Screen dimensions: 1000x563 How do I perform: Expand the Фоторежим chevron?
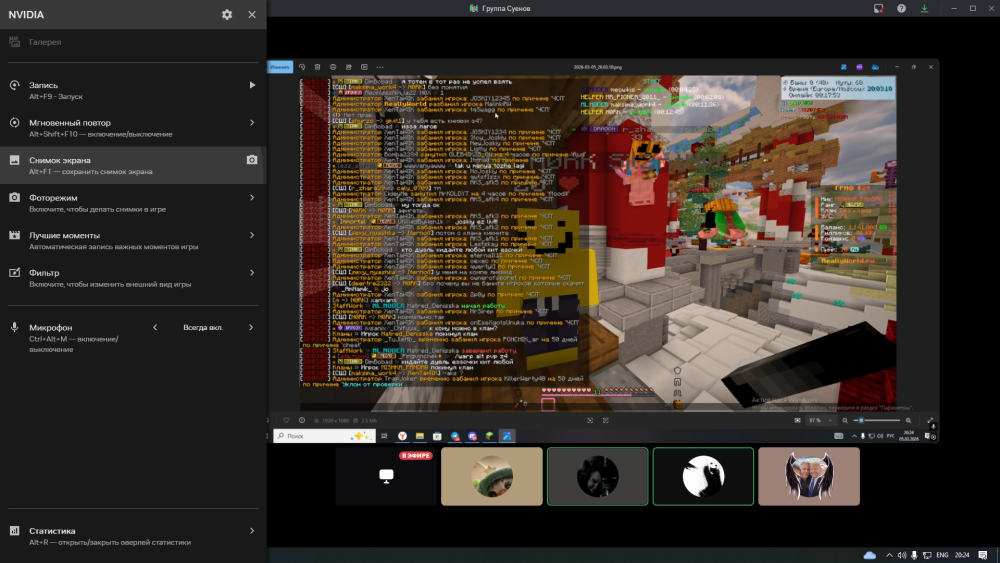(252, 198)
